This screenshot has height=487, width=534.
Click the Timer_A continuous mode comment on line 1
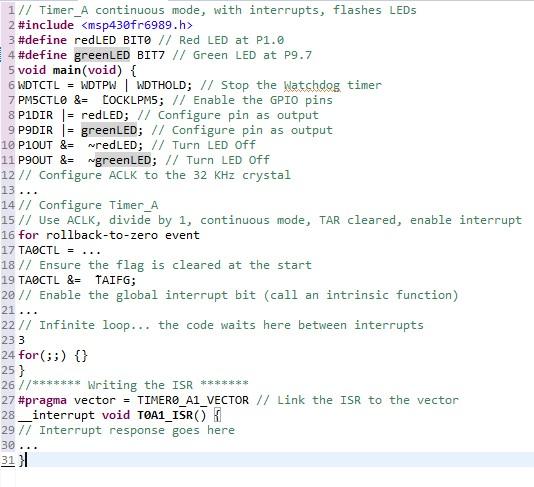tap(217, 10)
